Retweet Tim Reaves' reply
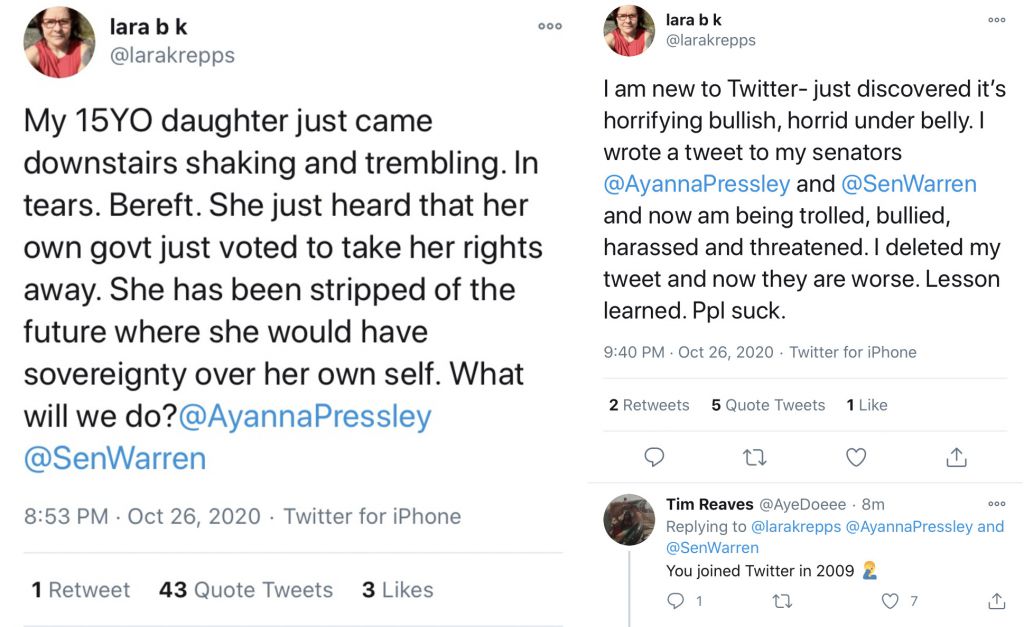1024x627 pixels. tap(784, 601)
